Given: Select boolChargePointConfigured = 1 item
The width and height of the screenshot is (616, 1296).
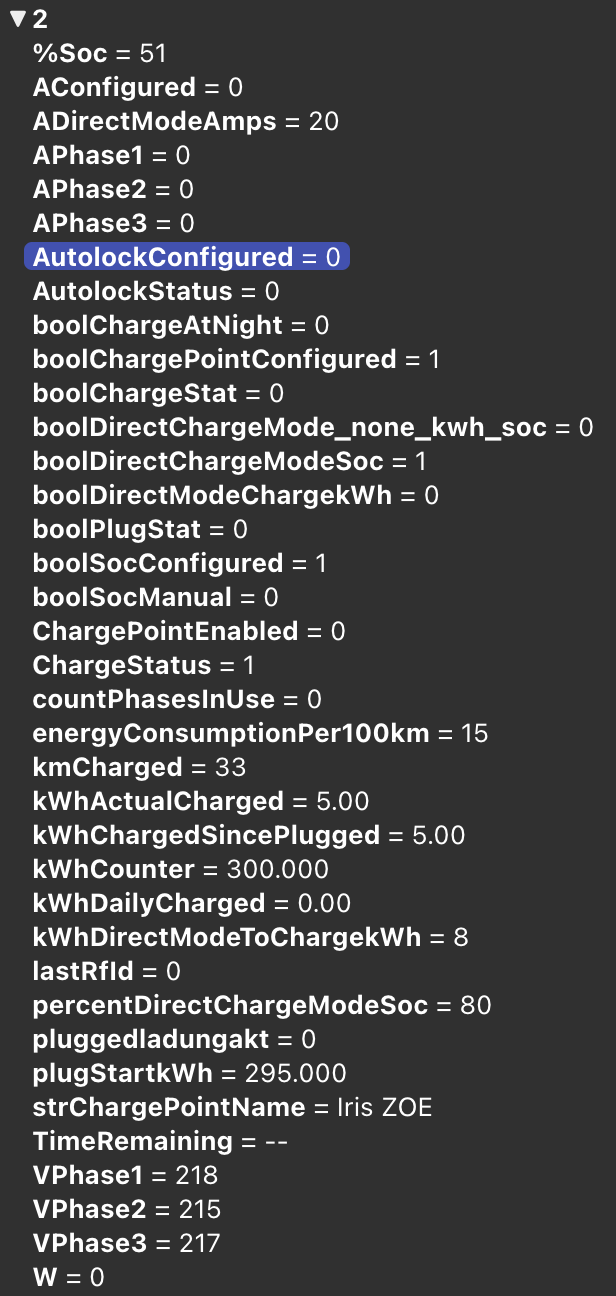Looking at the screenshot, I should pyautogui.click(x=235, y=360).
